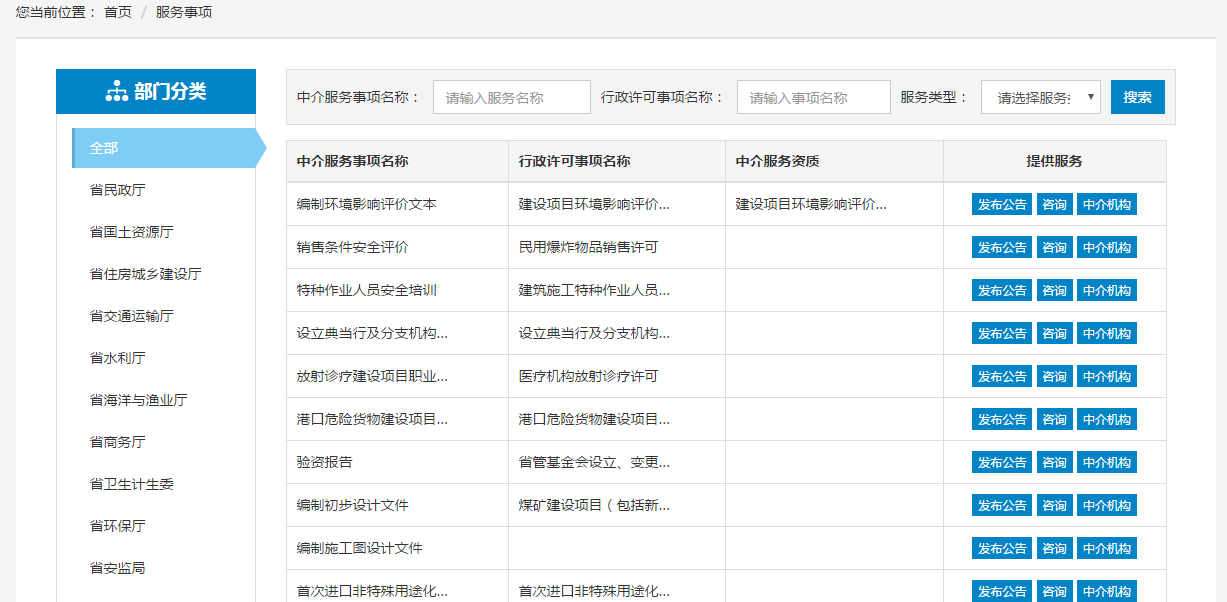The image size is (1227, 602).
Task: Click the 部门分类 header icon
Action: point(116,92)
